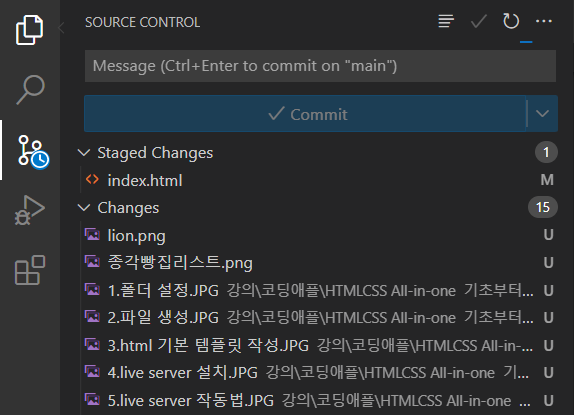Viewport: 574px width, 415px height.
Task: Open the Extensions view icon
Action: pos(30,270)
